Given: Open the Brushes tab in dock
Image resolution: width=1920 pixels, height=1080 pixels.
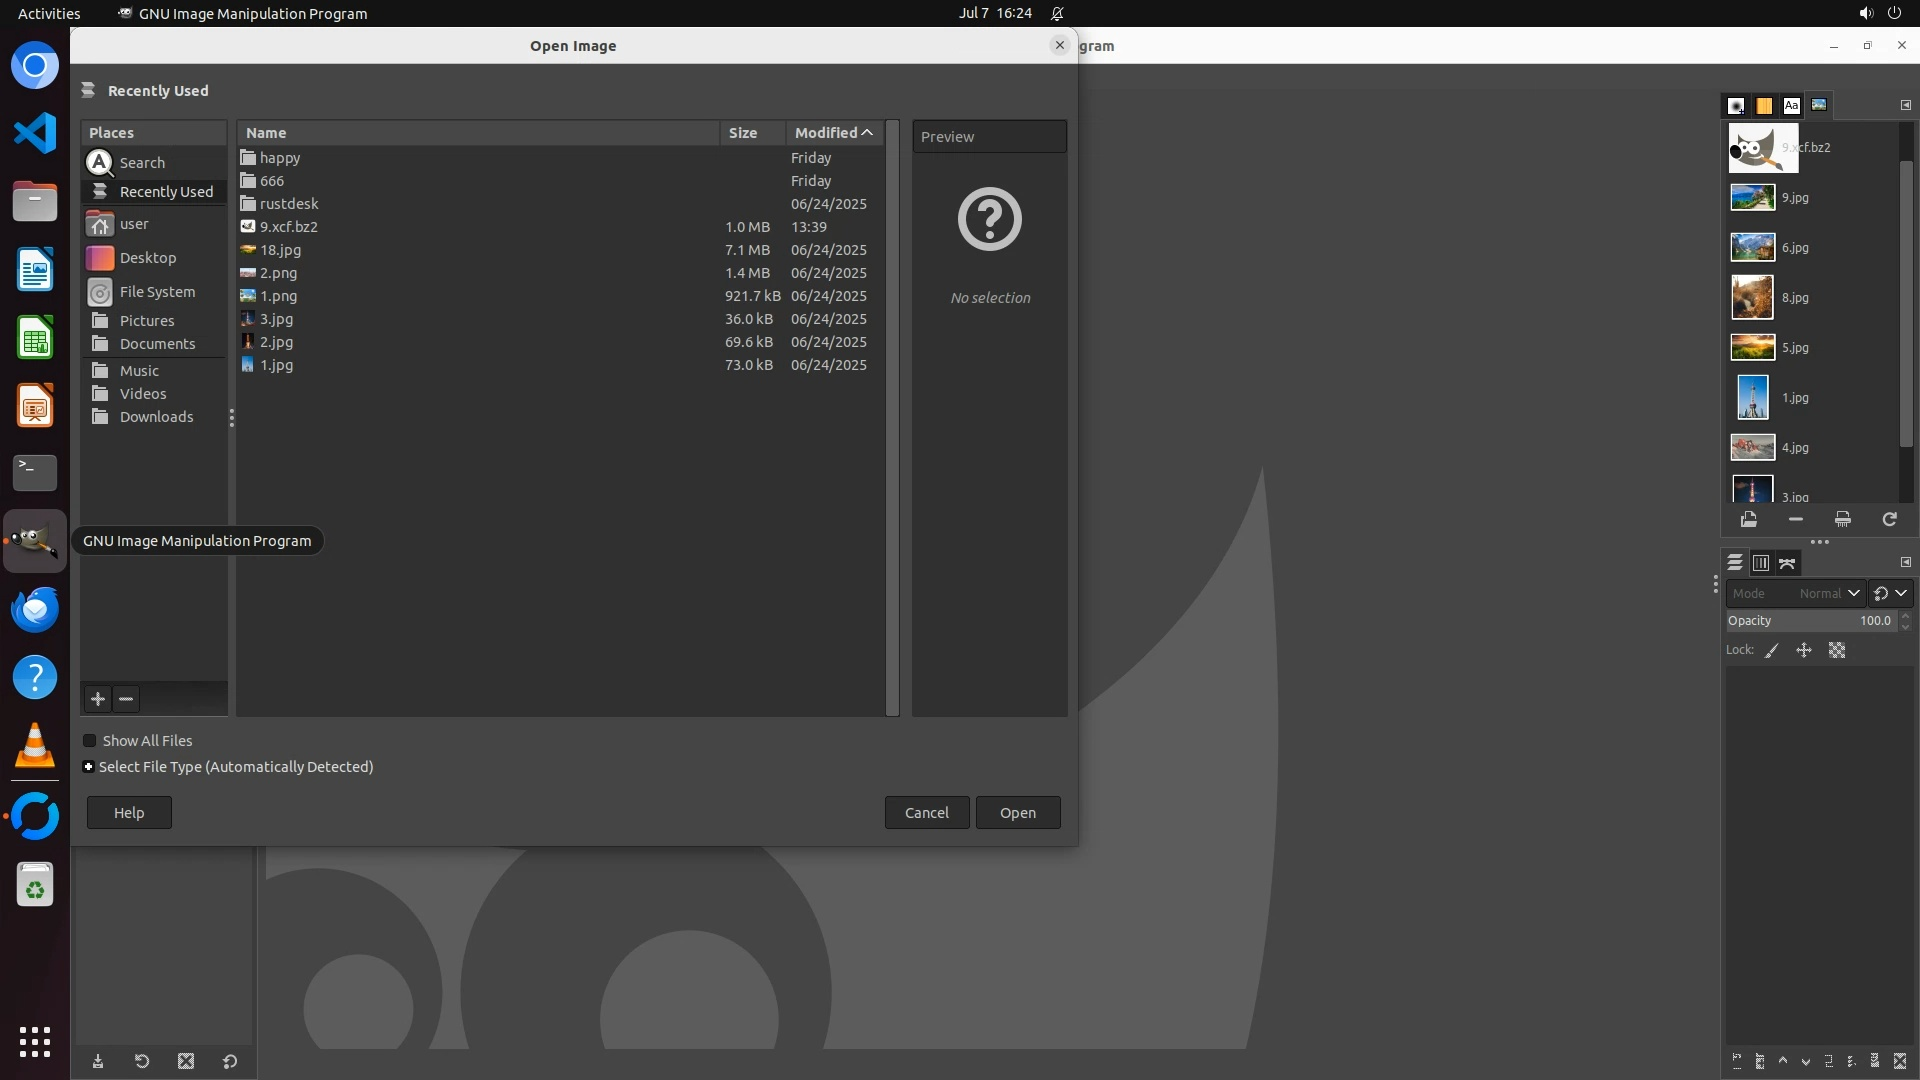Looking at the screenshot, I should click(1736, 105).
